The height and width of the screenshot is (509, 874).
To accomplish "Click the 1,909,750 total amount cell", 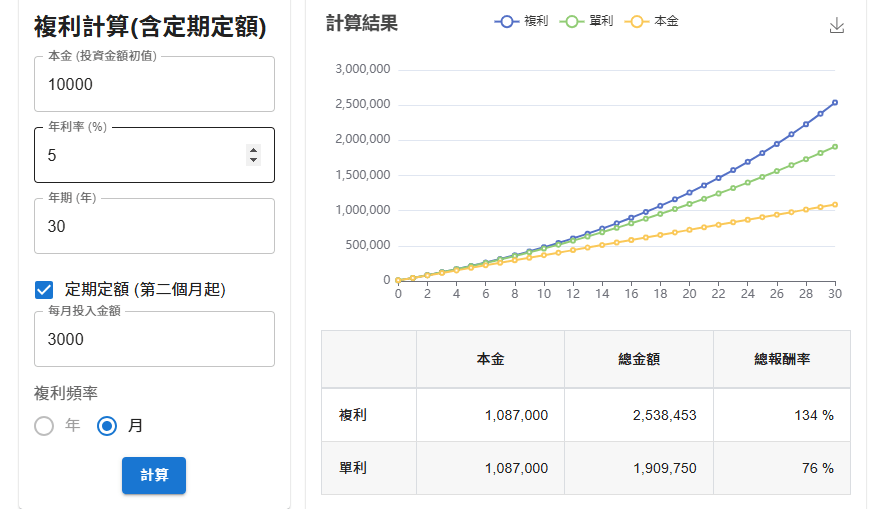I will coord(639,468).
